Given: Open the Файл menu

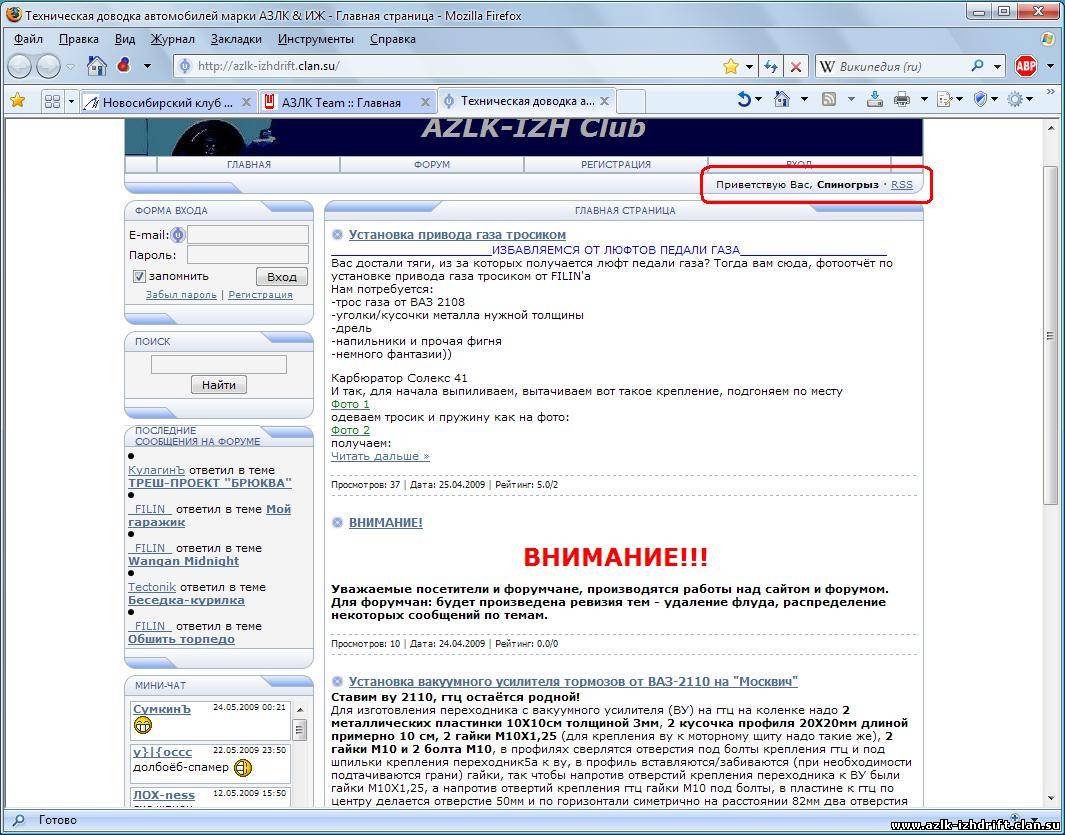Looking at the screenshot, I should coord(28,39).
